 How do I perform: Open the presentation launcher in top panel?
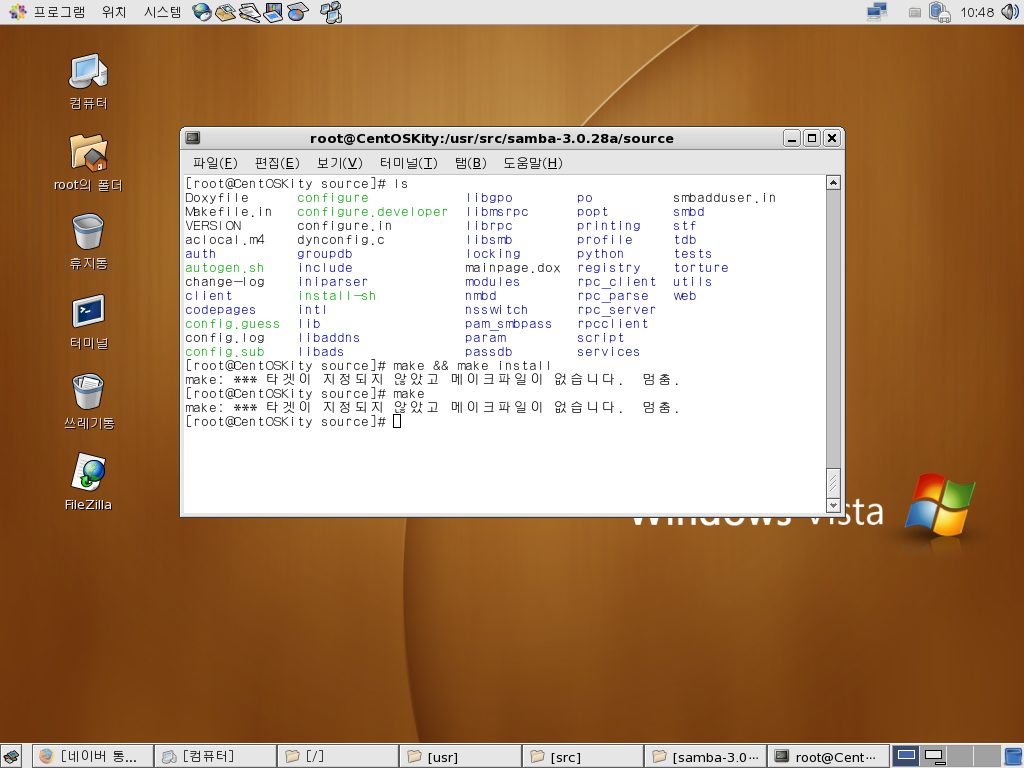click(274, 12)
